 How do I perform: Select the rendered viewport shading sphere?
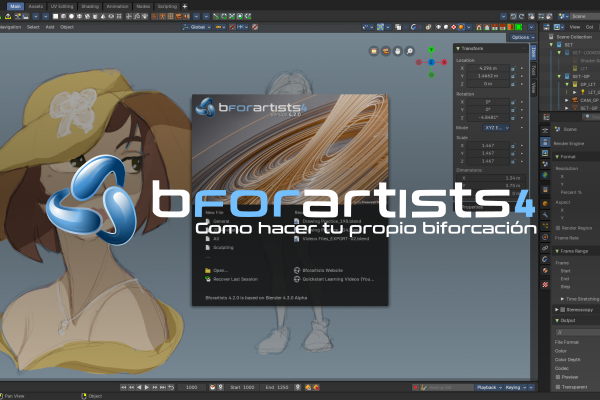[461, 27]
